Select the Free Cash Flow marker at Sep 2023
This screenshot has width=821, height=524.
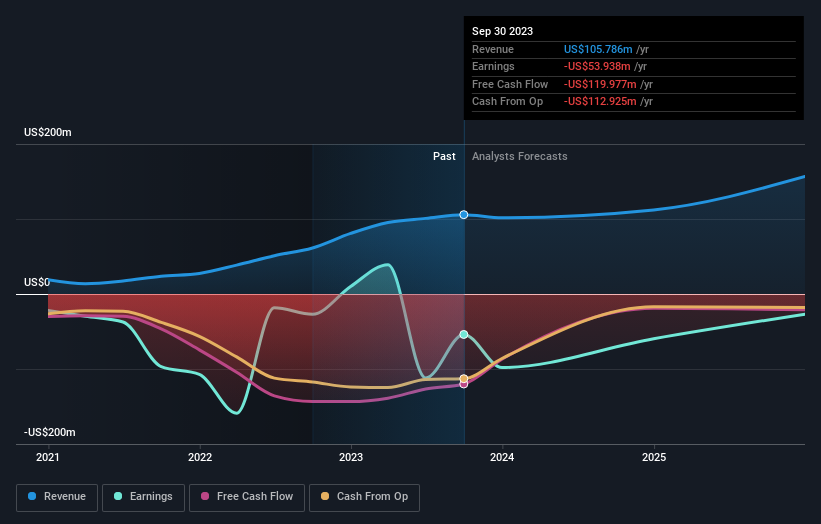click(464, 385)
